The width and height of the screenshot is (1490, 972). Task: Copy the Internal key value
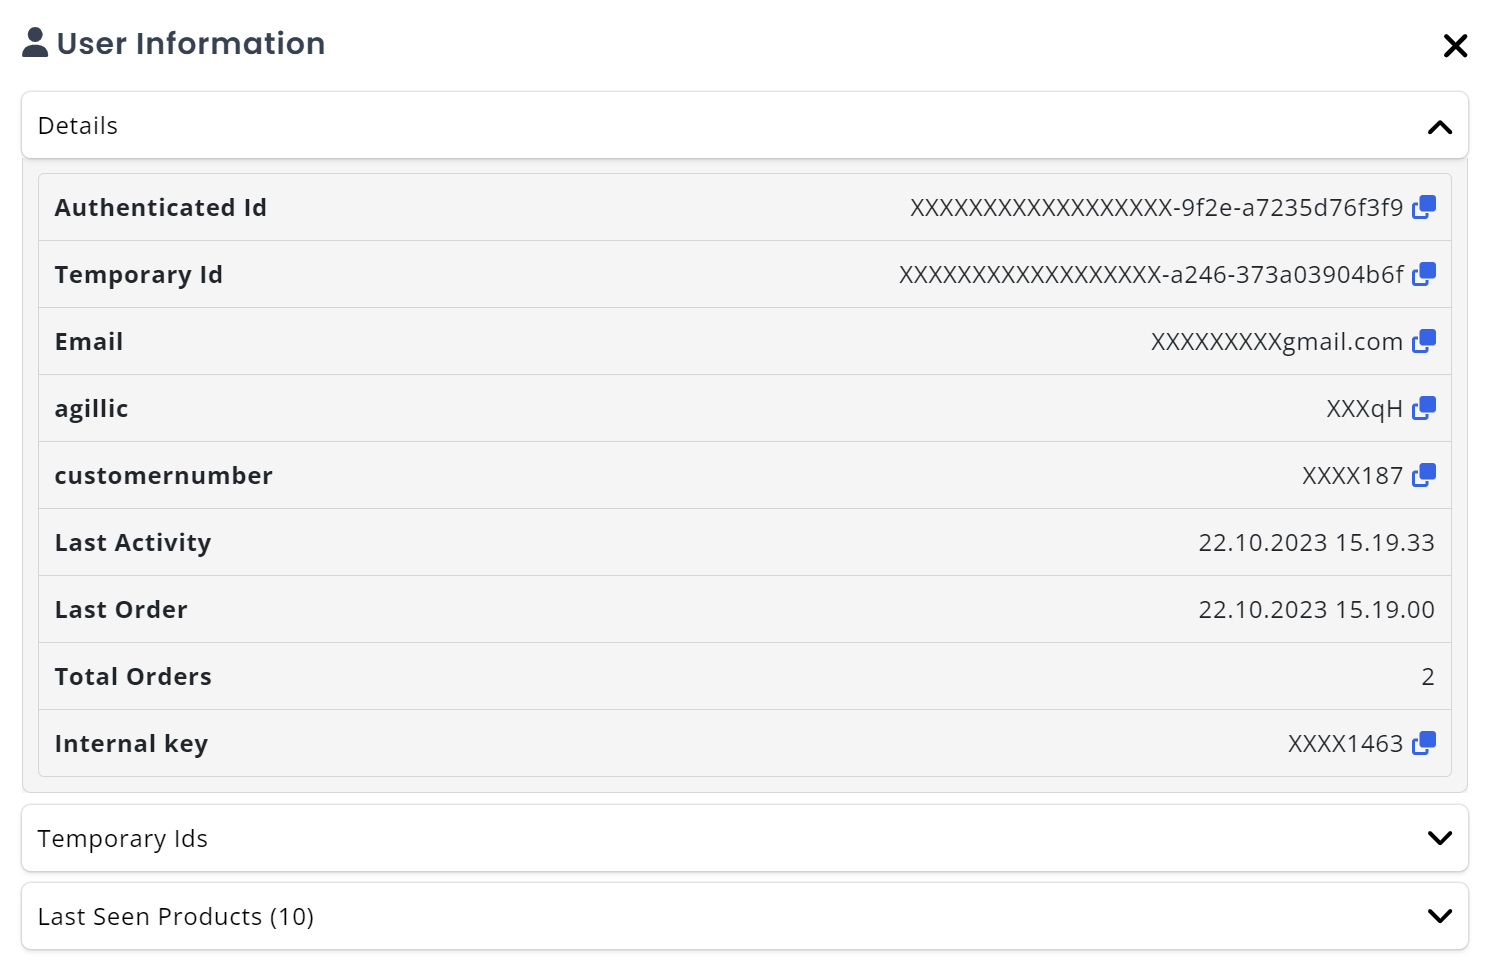tap(1424, 743)
